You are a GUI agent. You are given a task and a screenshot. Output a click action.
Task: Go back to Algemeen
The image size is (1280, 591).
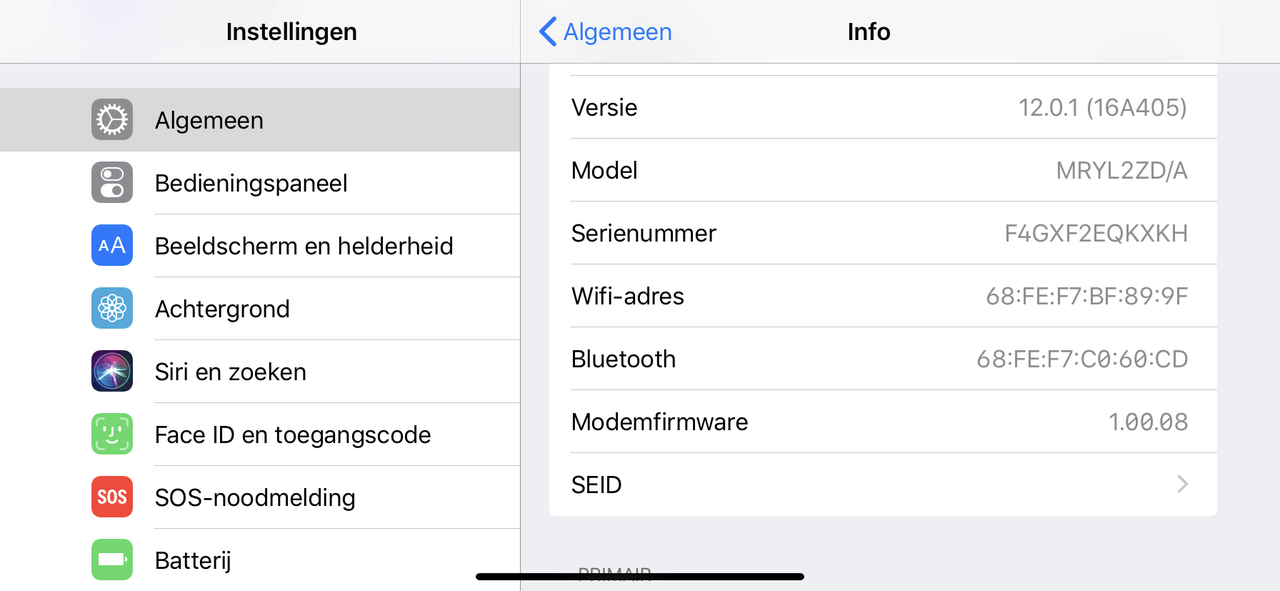point(605,32)
